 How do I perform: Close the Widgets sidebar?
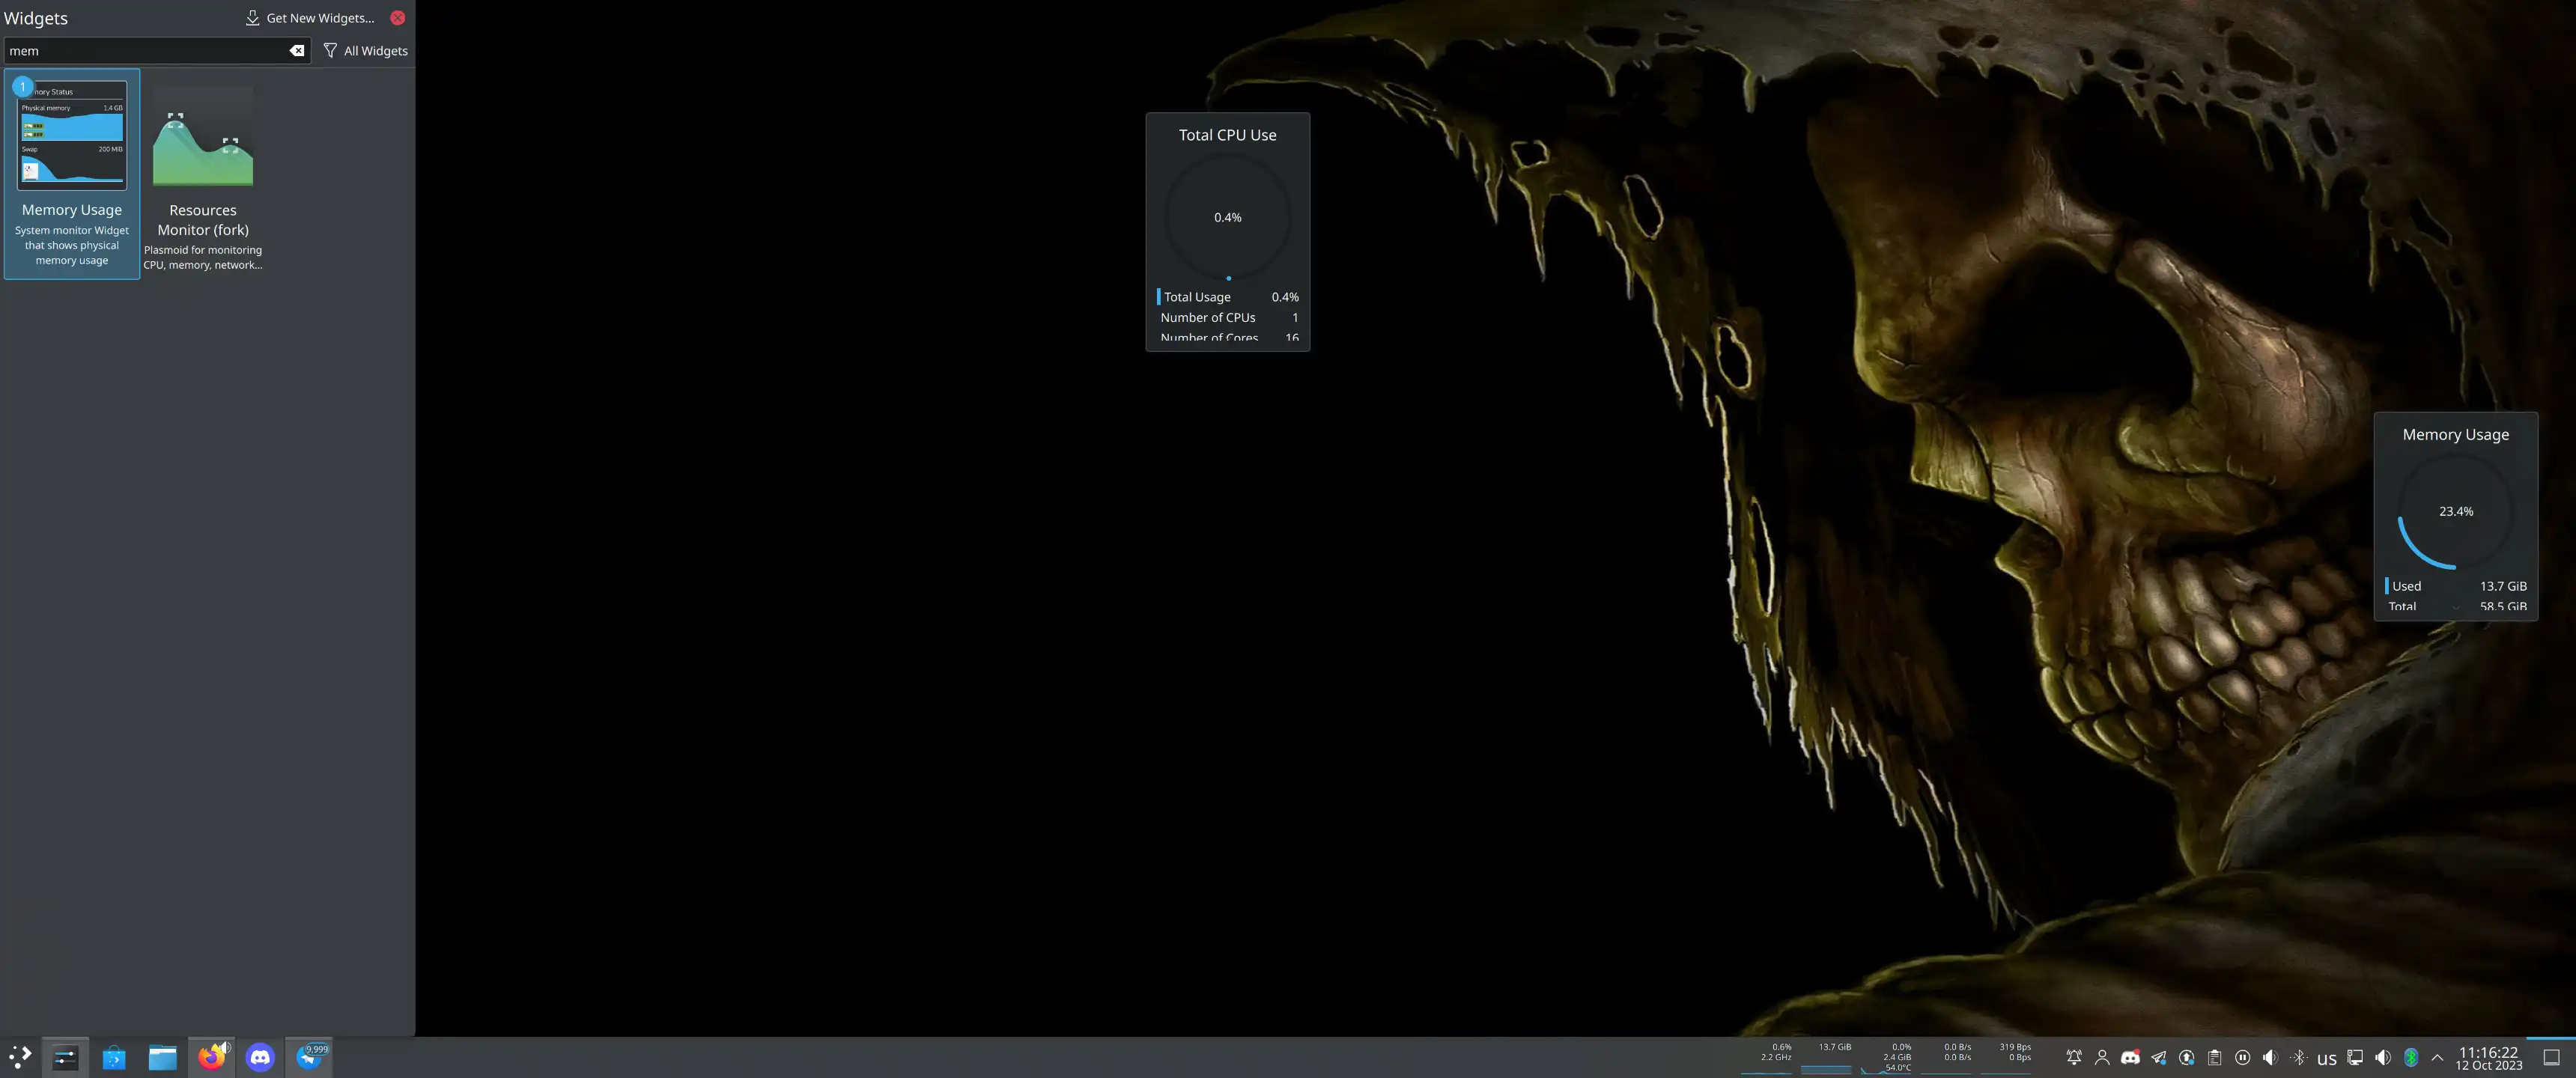tap(398, 18)
